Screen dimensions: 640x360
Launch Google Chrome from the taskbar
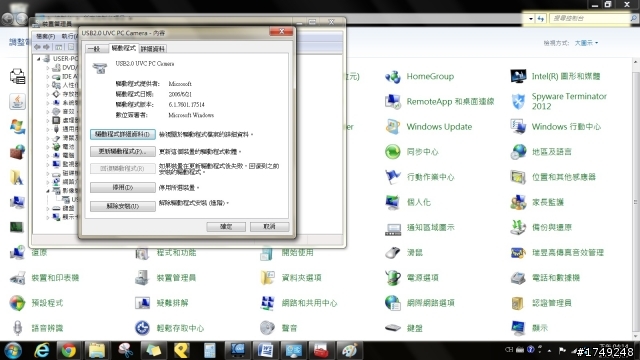[69, 350]
